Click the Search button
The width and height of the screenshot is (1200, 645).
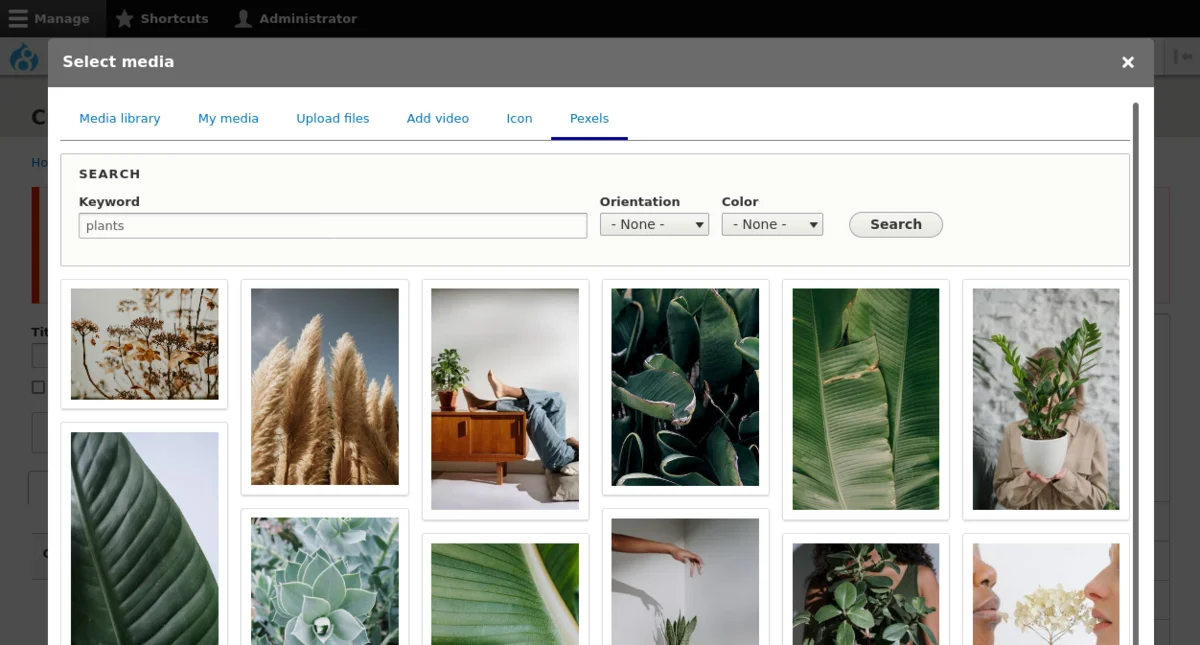pyautogui.click(x=896, y=225)
